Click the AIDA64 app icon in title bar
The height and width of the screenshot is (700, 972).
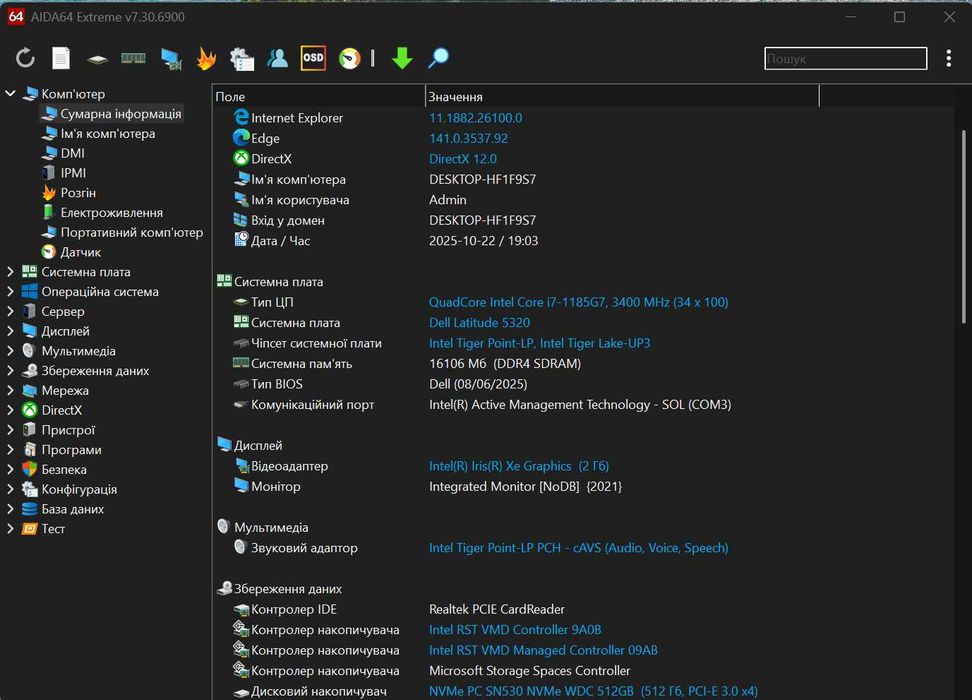(x=15, y=16)
